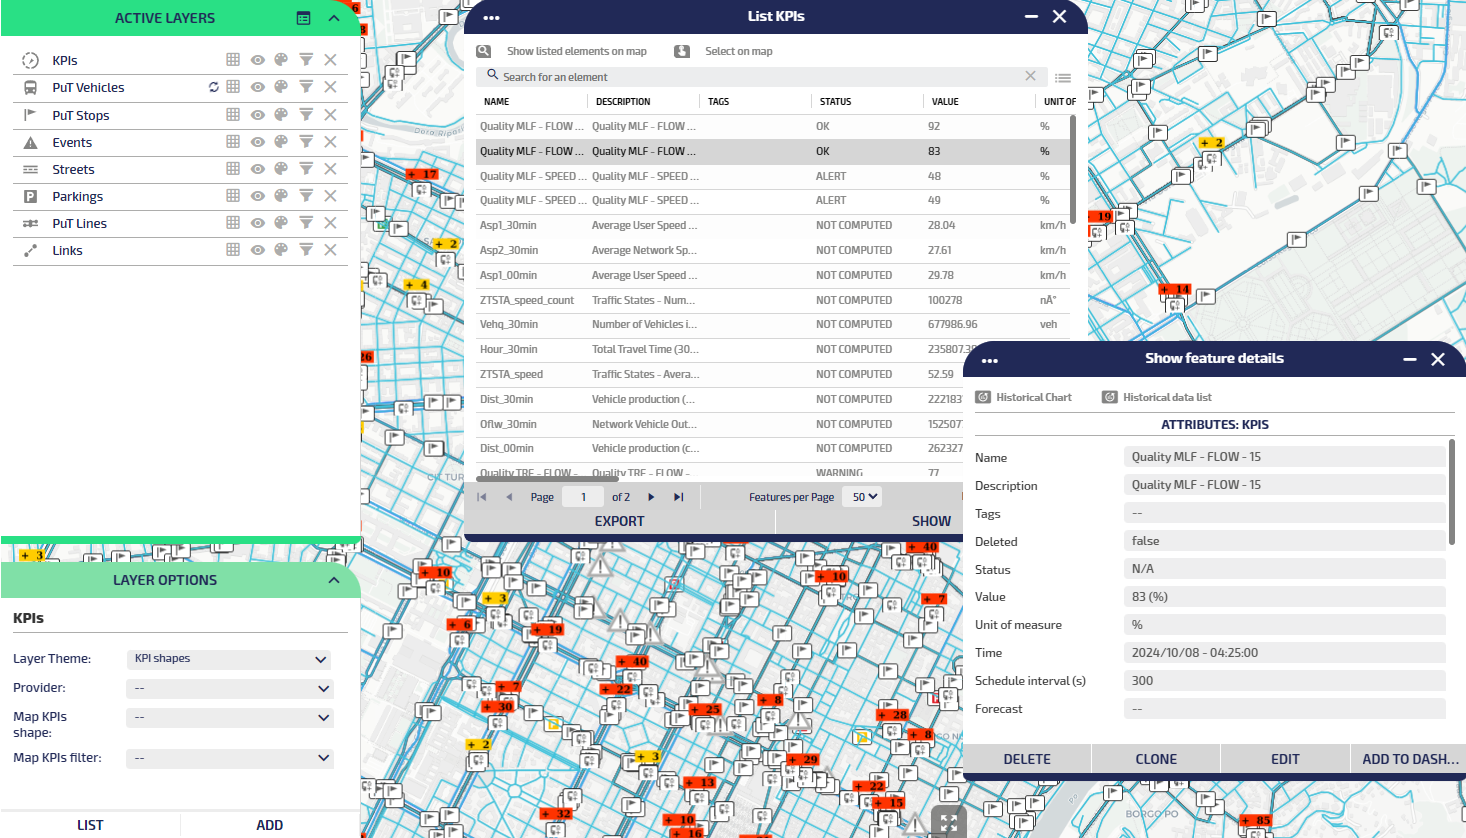Click the refresh icon for PuT Vehicles
The height and width of the screenshot is (838, 1466).
(x=213, y=87)
